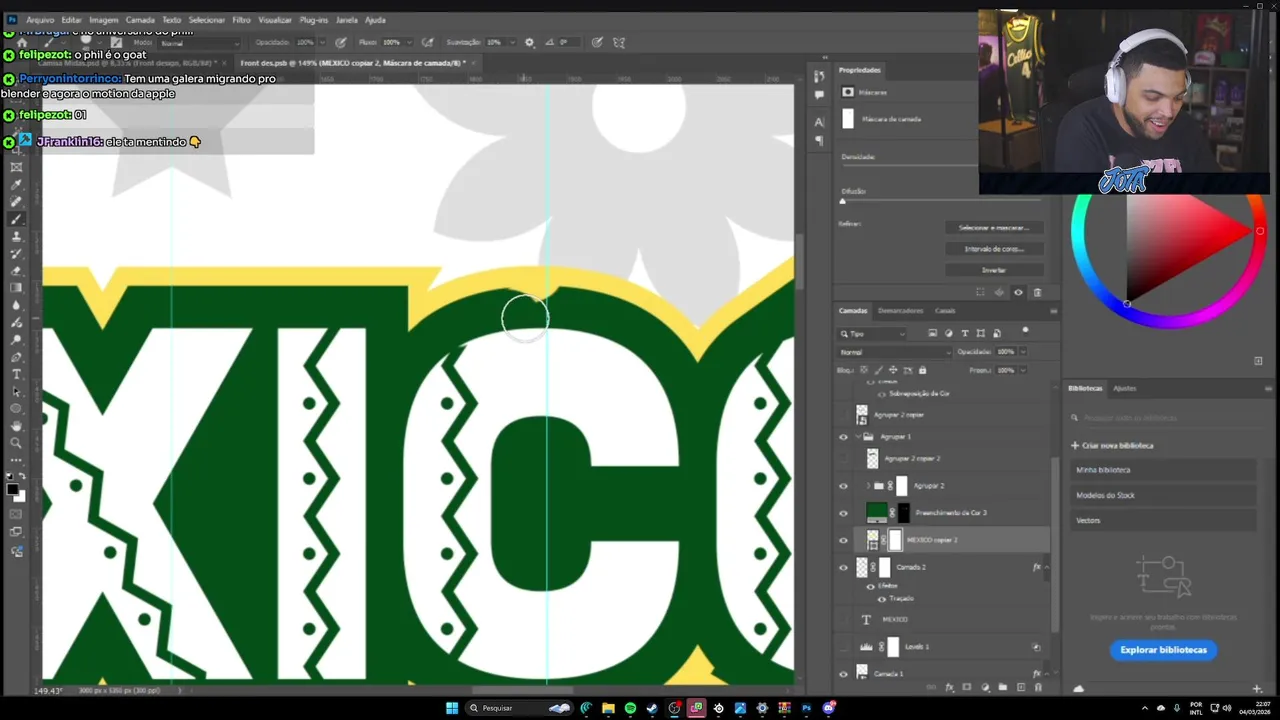This screenshot has width=1280, height=720.
Task: Select the Zoom magnifier tool
Action: [16, 442]
